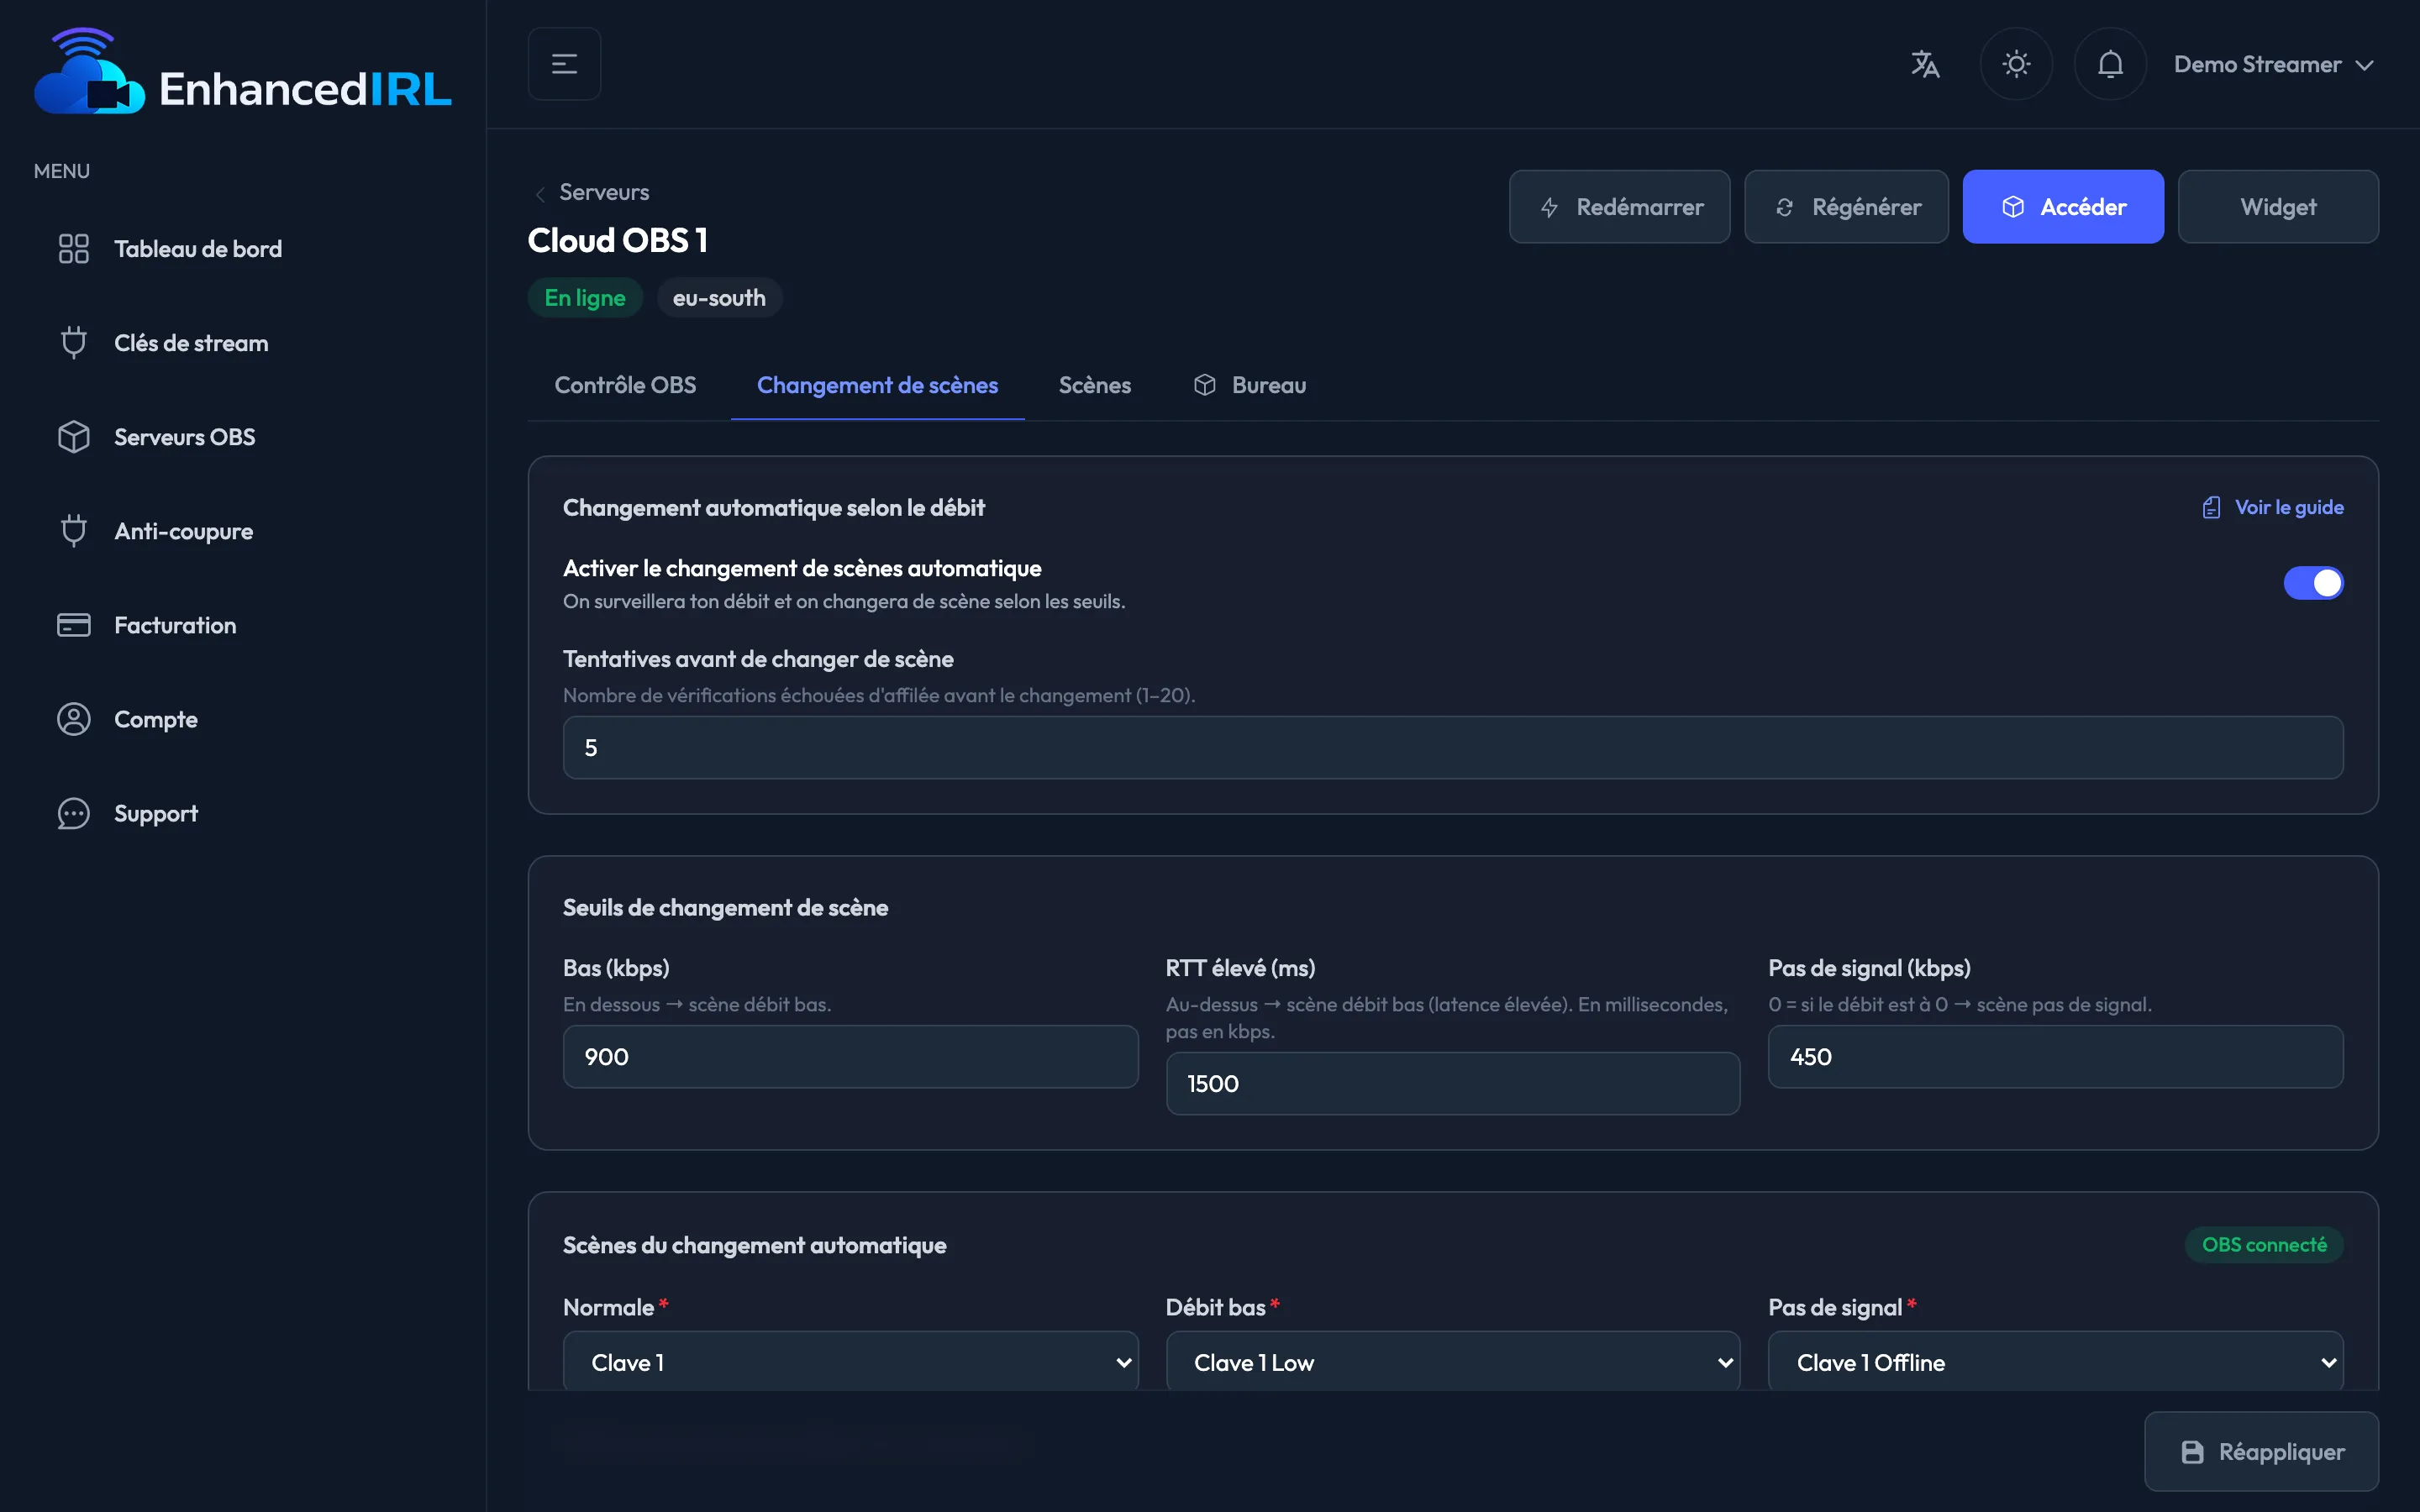Click the OBS connecté status badge
The height and width of the screenshot is (1512, 2420).
2264,1245
